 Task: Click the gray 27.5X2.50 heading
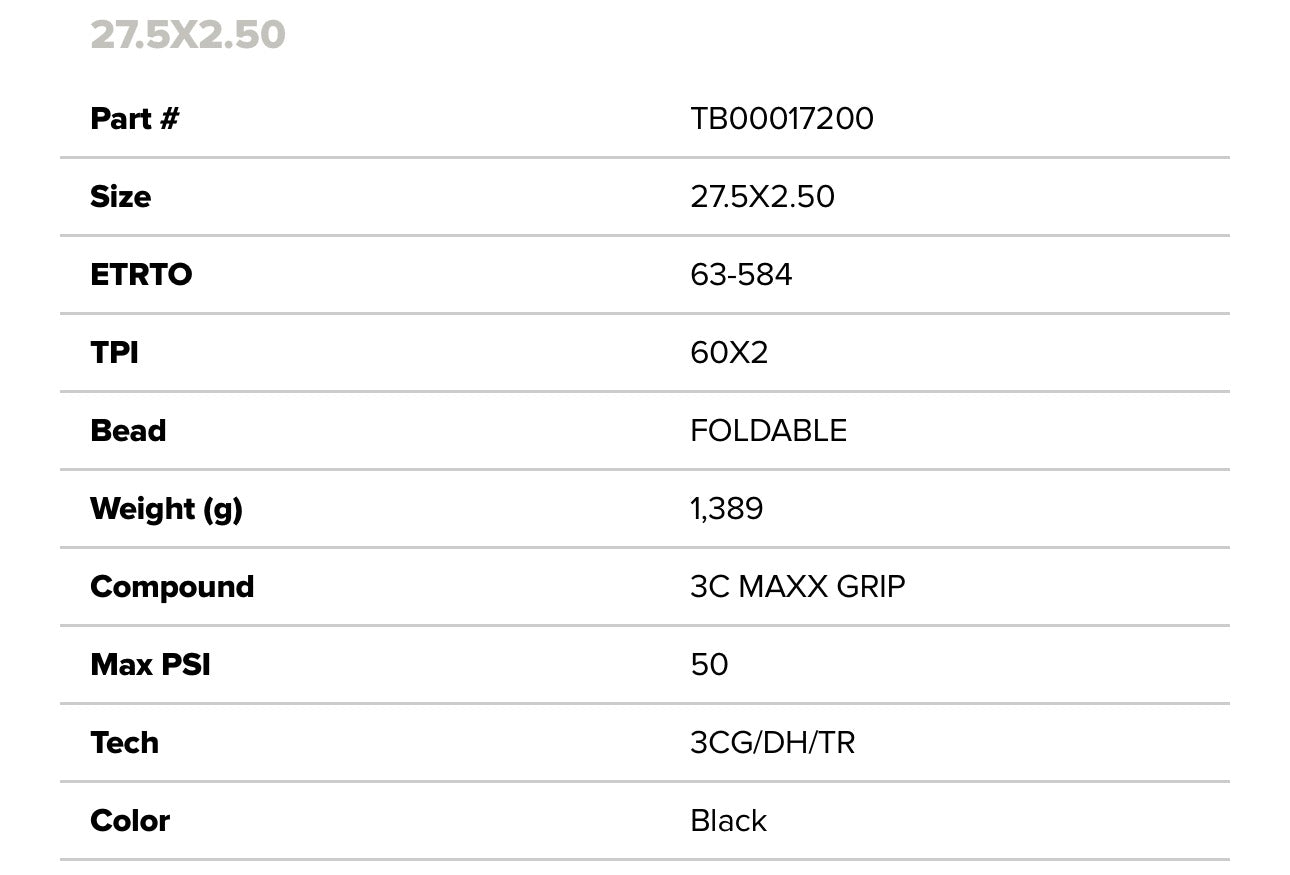188,35
